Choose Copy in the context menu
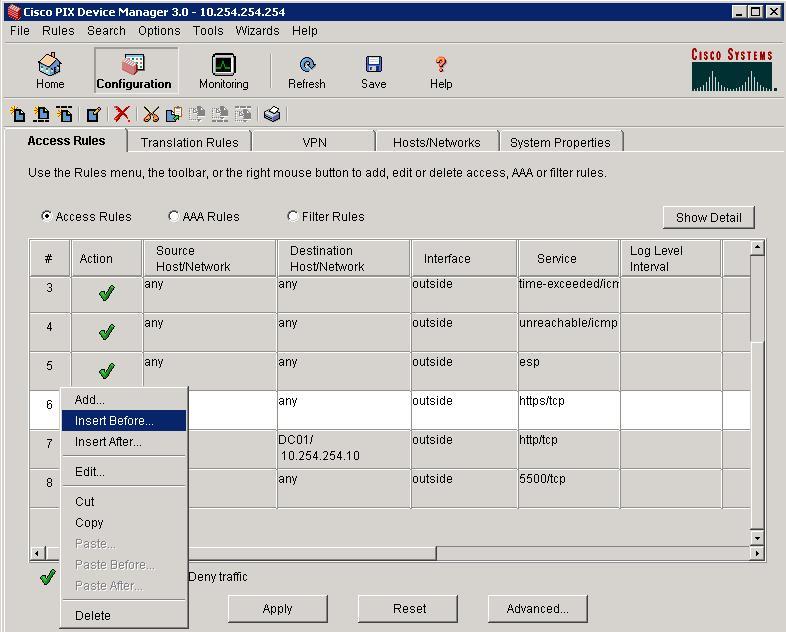Image resolution: width=786 pixels, height=632 pixels. pyautogui.click(x=124, y=523)
